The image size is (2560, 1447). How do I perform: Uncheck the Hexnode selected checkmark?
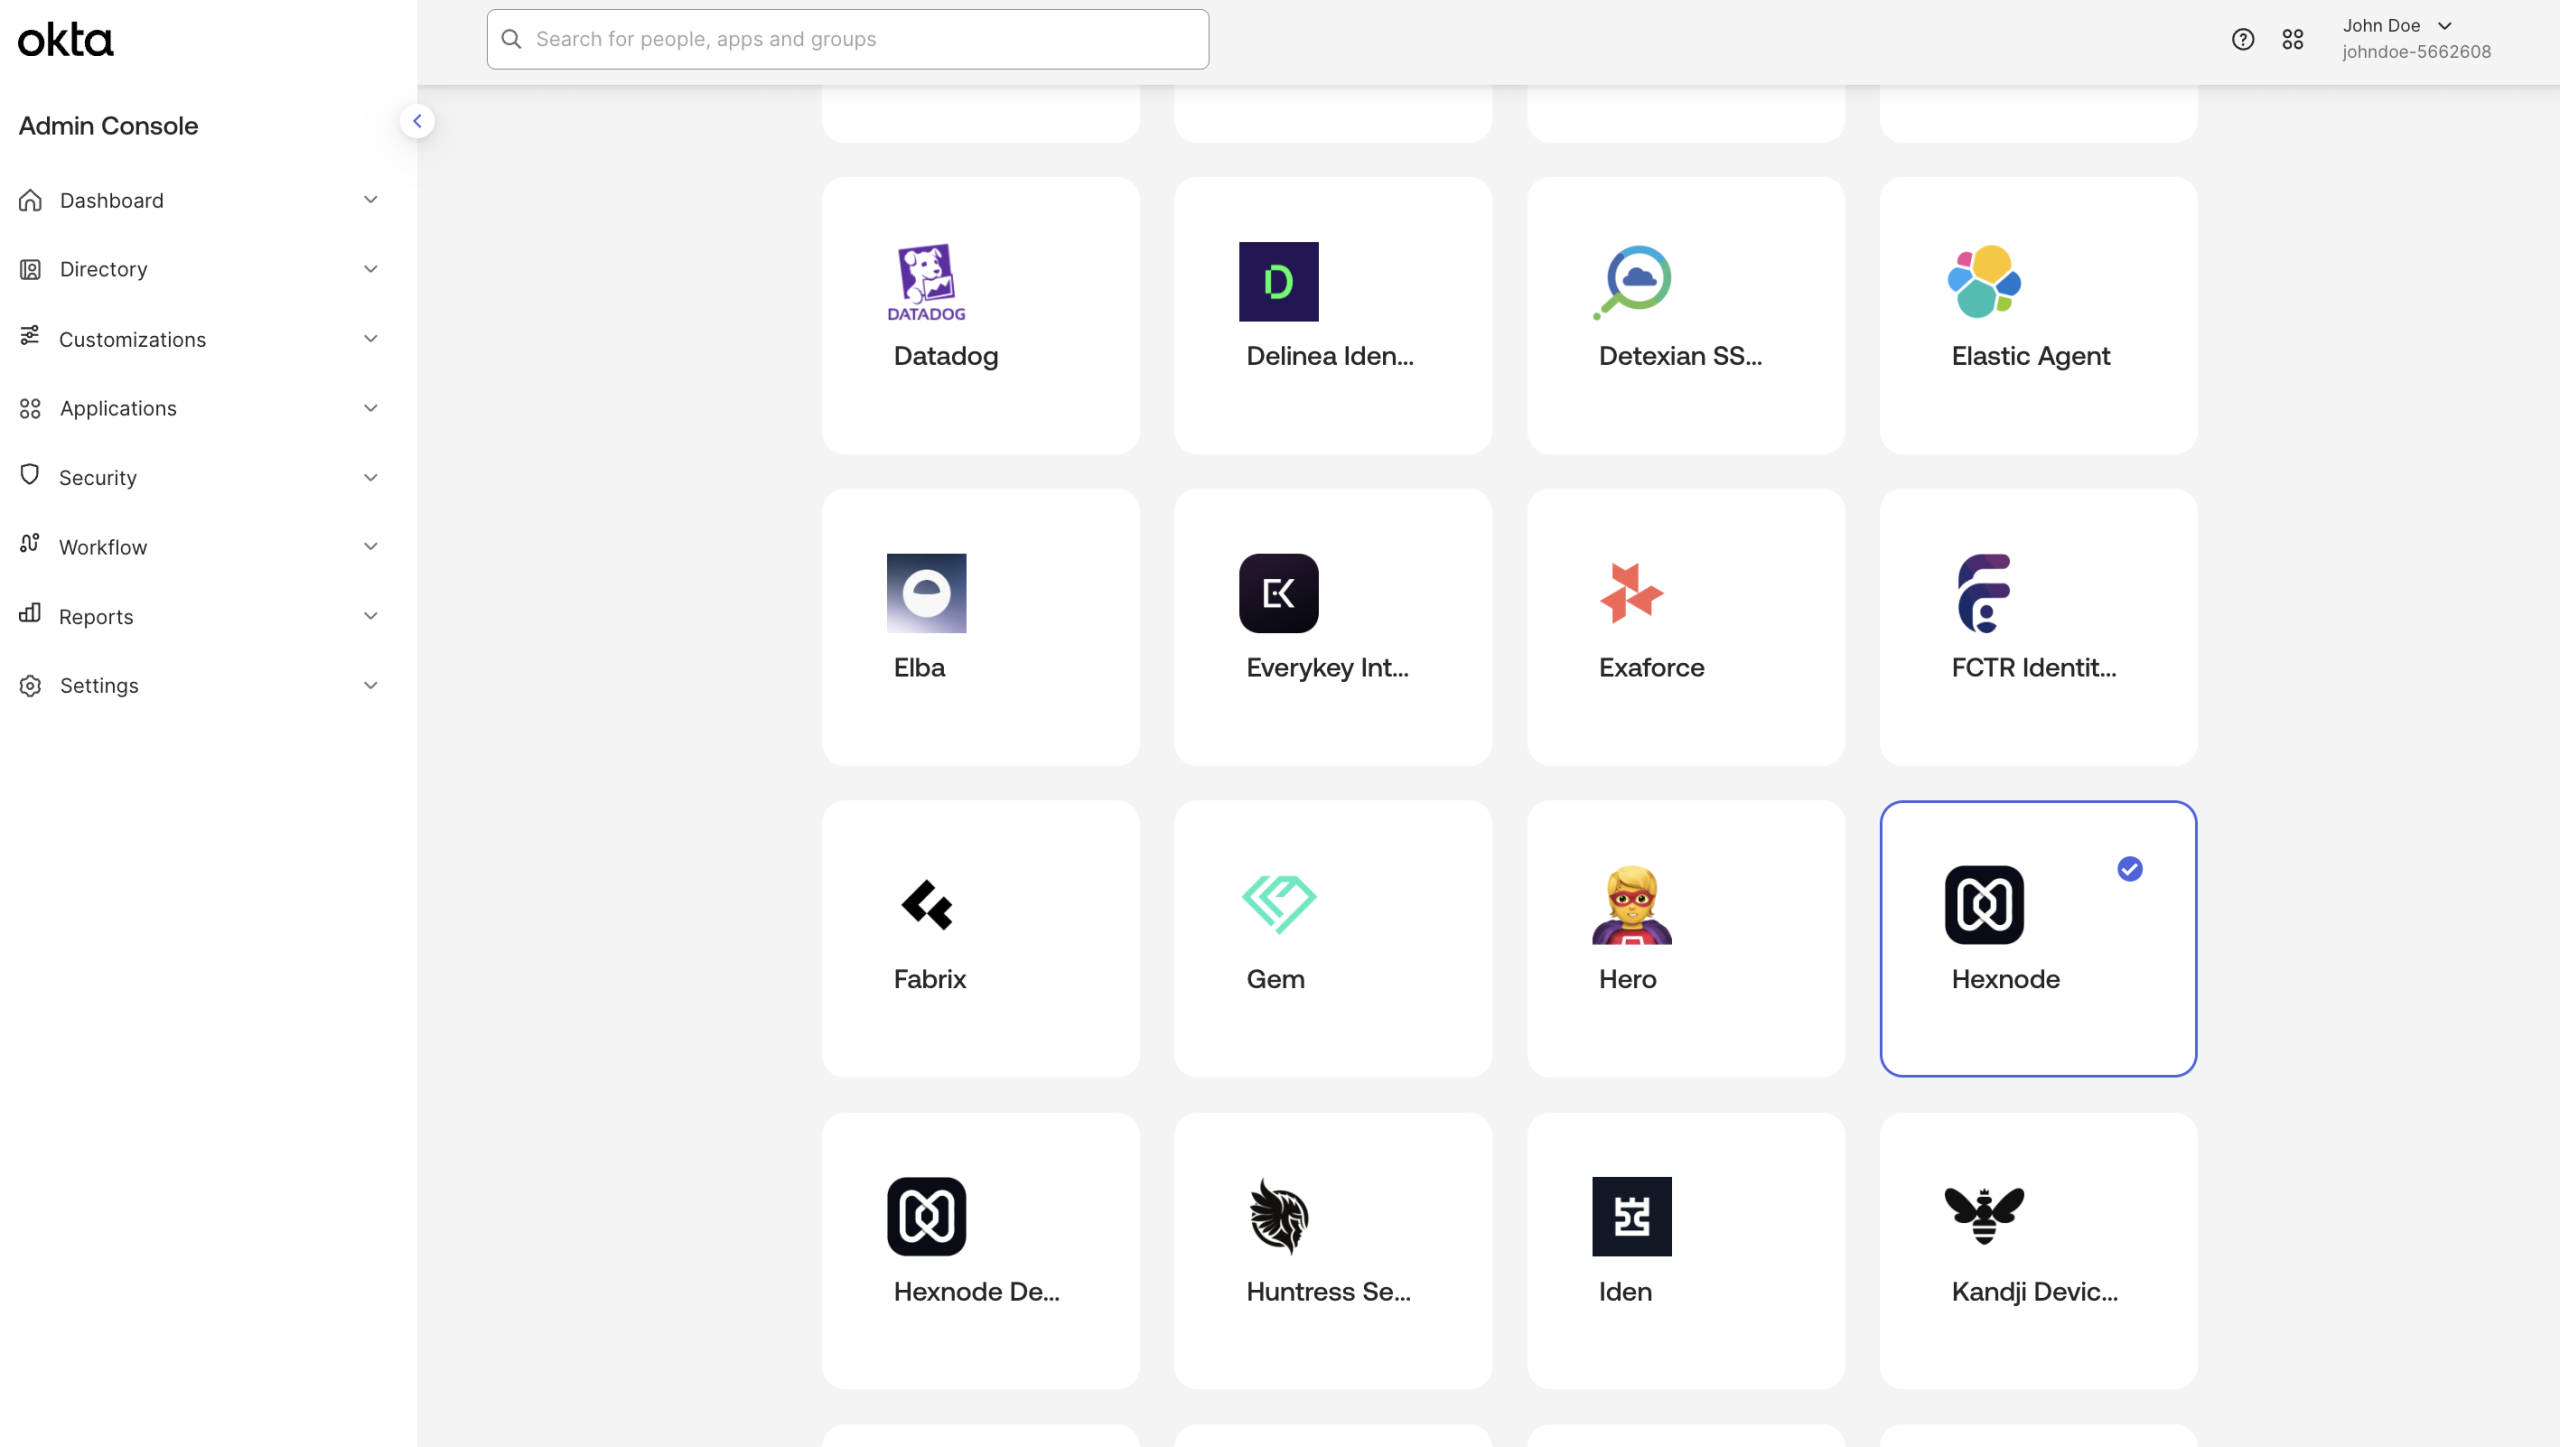[2130, 869]
